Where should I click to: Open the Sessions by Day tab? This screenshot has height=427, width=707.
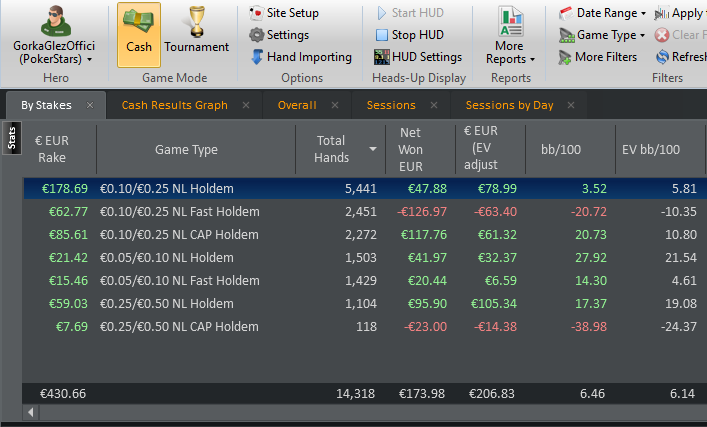(x=509, y=105)
